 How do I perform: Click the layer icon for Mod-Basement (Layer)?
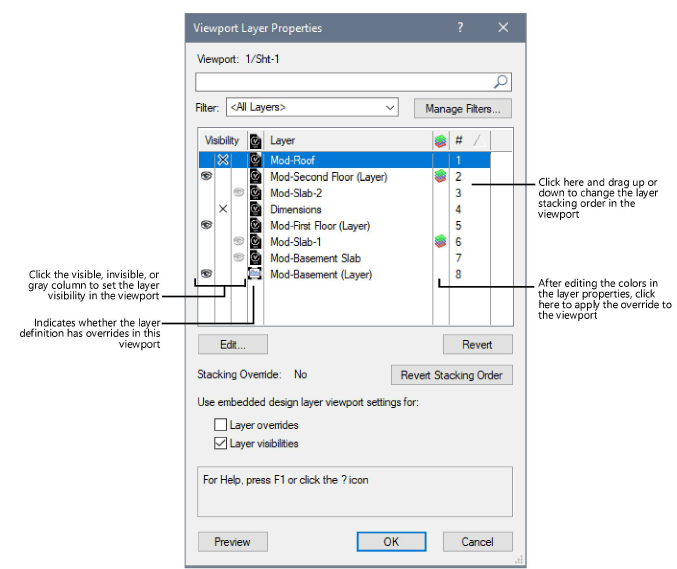[255, 274]
